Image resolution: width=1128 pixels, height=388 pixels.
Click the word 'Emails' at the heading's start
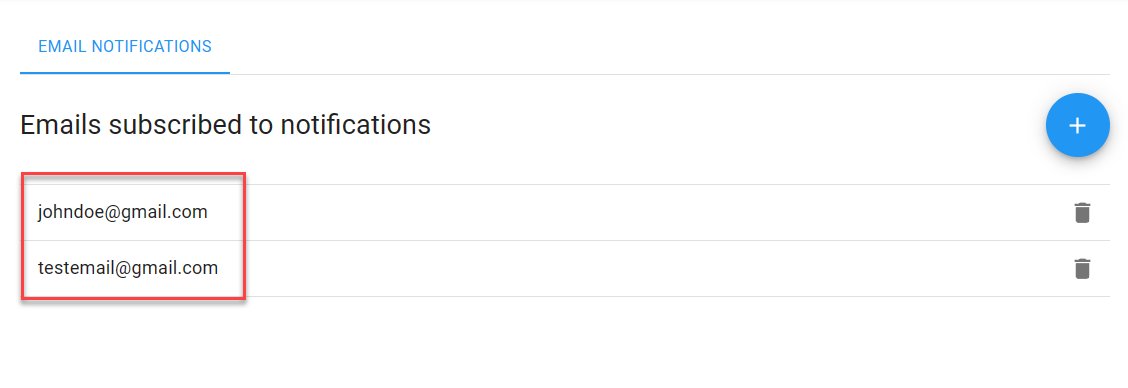[x=61, y=125]
